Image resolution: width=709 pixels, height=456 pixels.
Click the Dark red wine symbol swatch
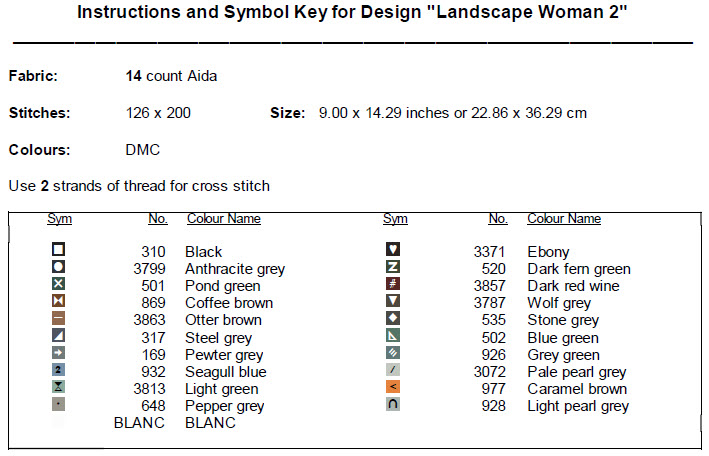393,284
